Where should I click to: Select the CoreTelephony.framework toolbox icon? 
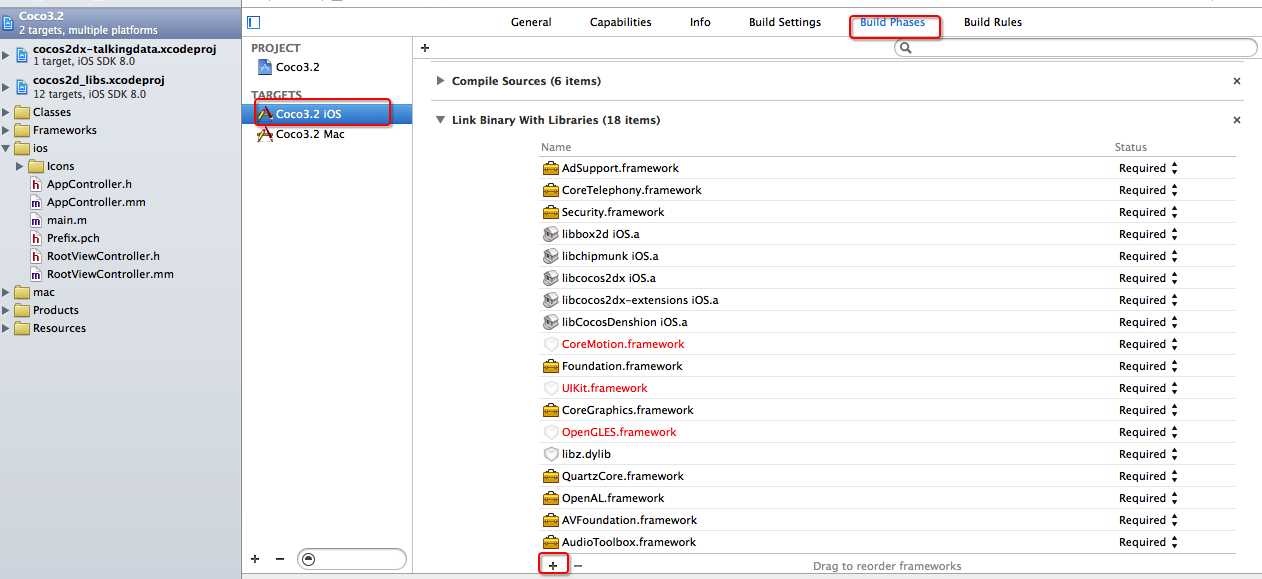click(x=550, y=190)
